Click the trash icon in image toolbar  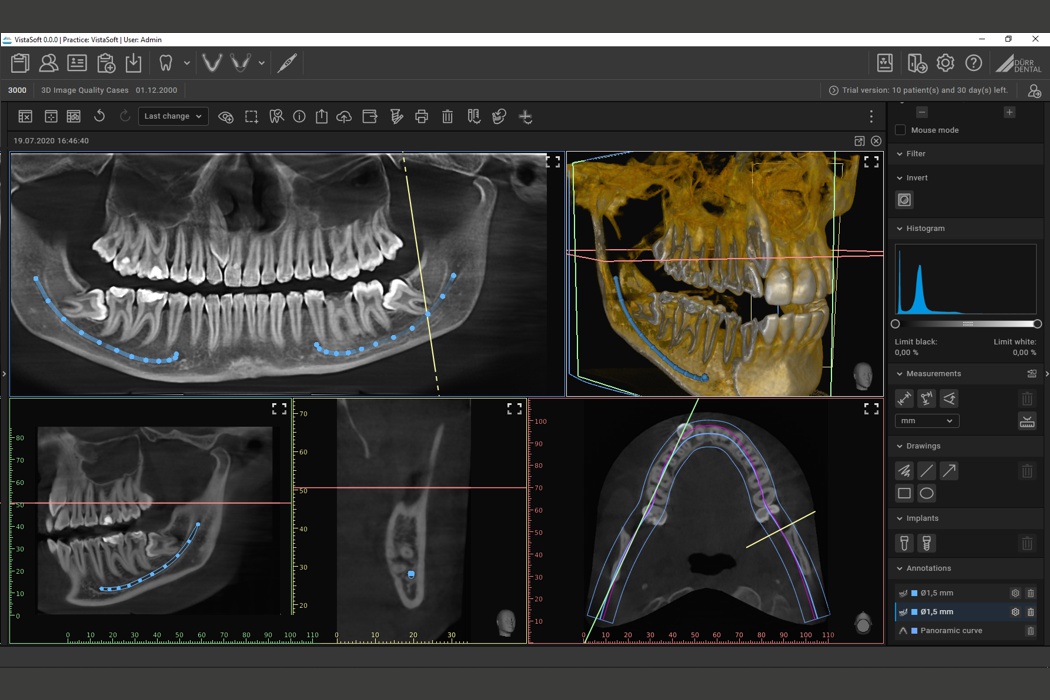coord(447,117)
